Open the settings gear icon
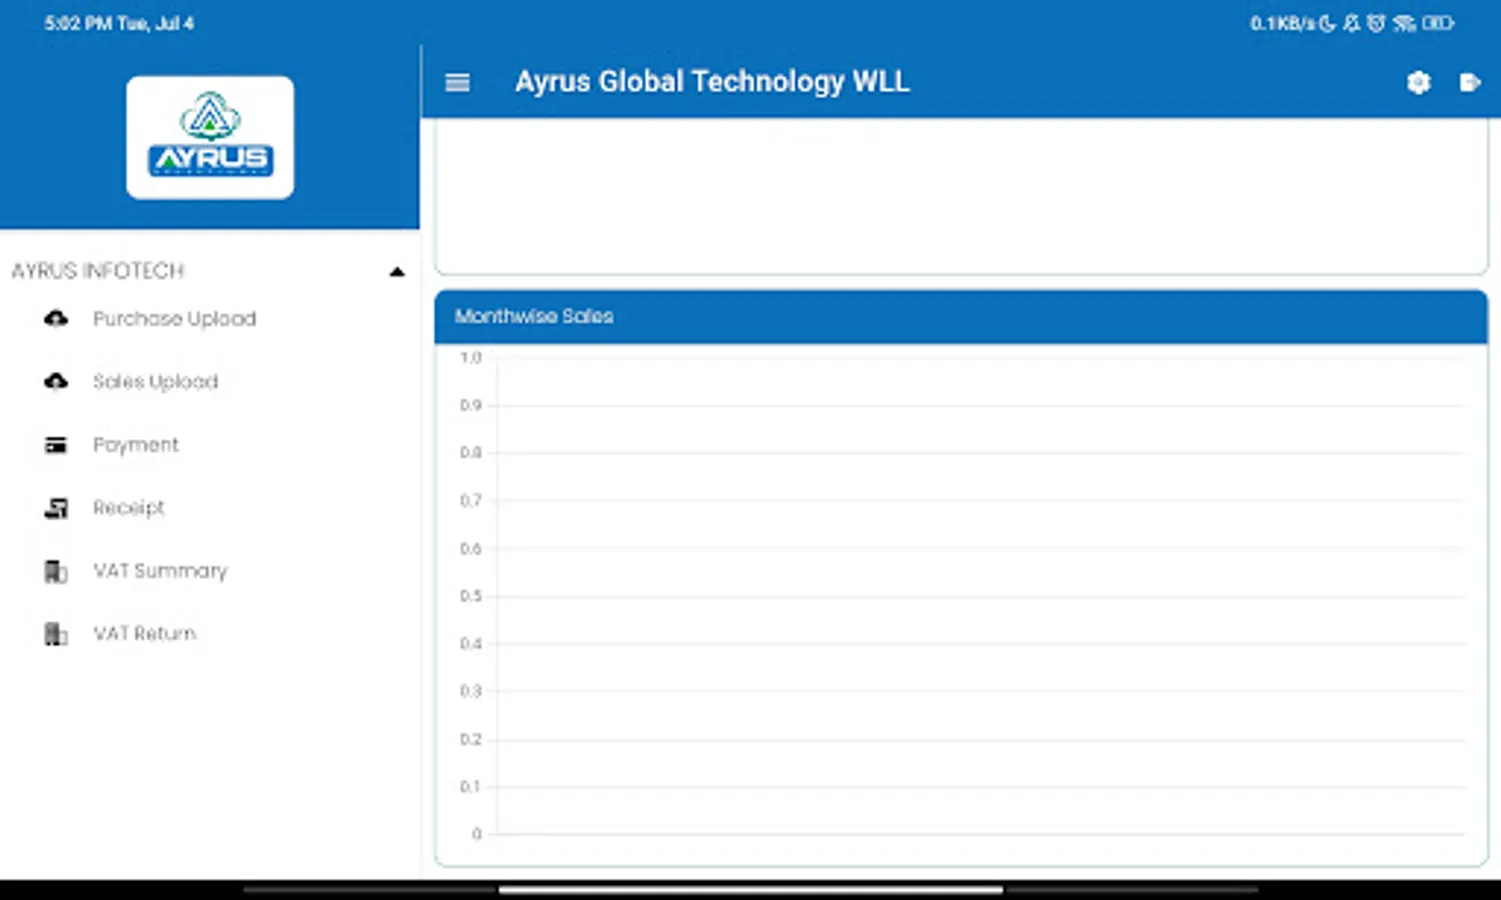The image size is (1501, 900). pos(1418,82)
